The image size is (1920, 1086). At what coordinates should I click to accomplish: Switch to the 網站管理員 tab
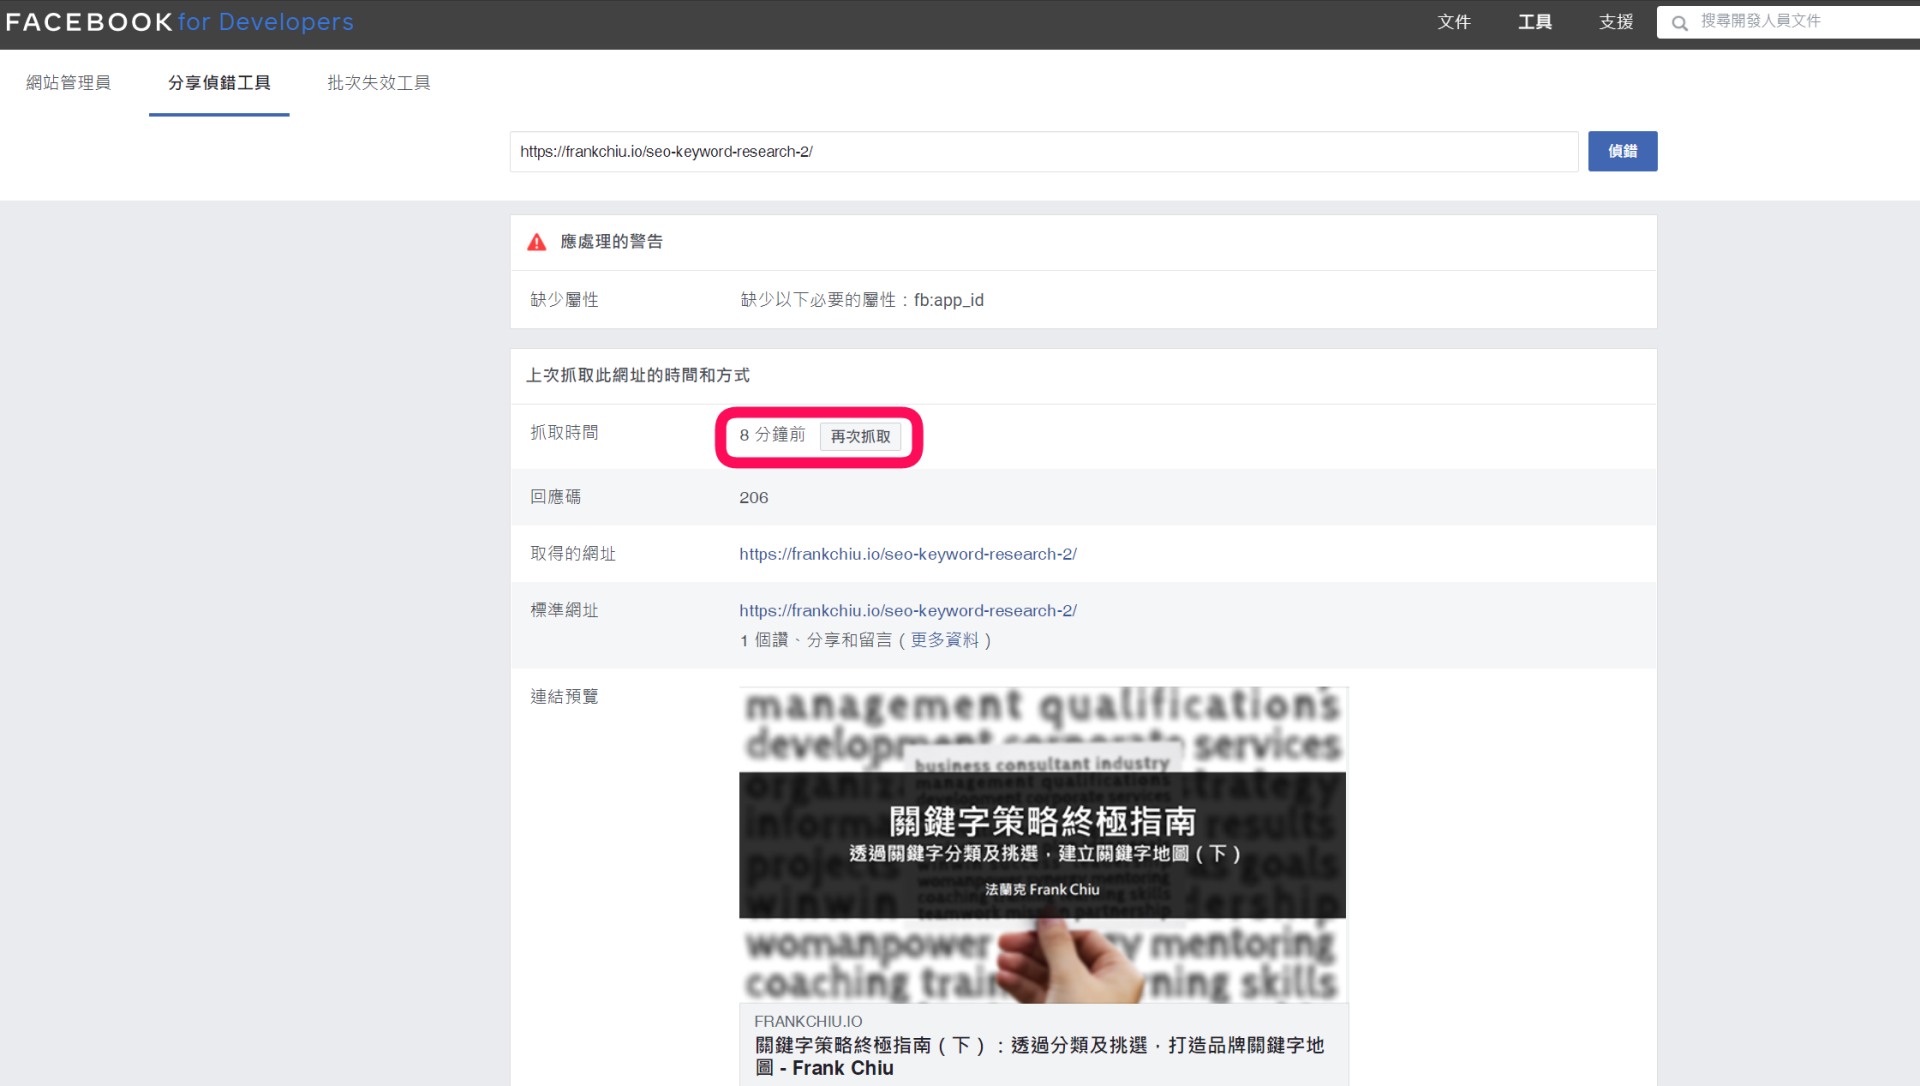point(68,83)
